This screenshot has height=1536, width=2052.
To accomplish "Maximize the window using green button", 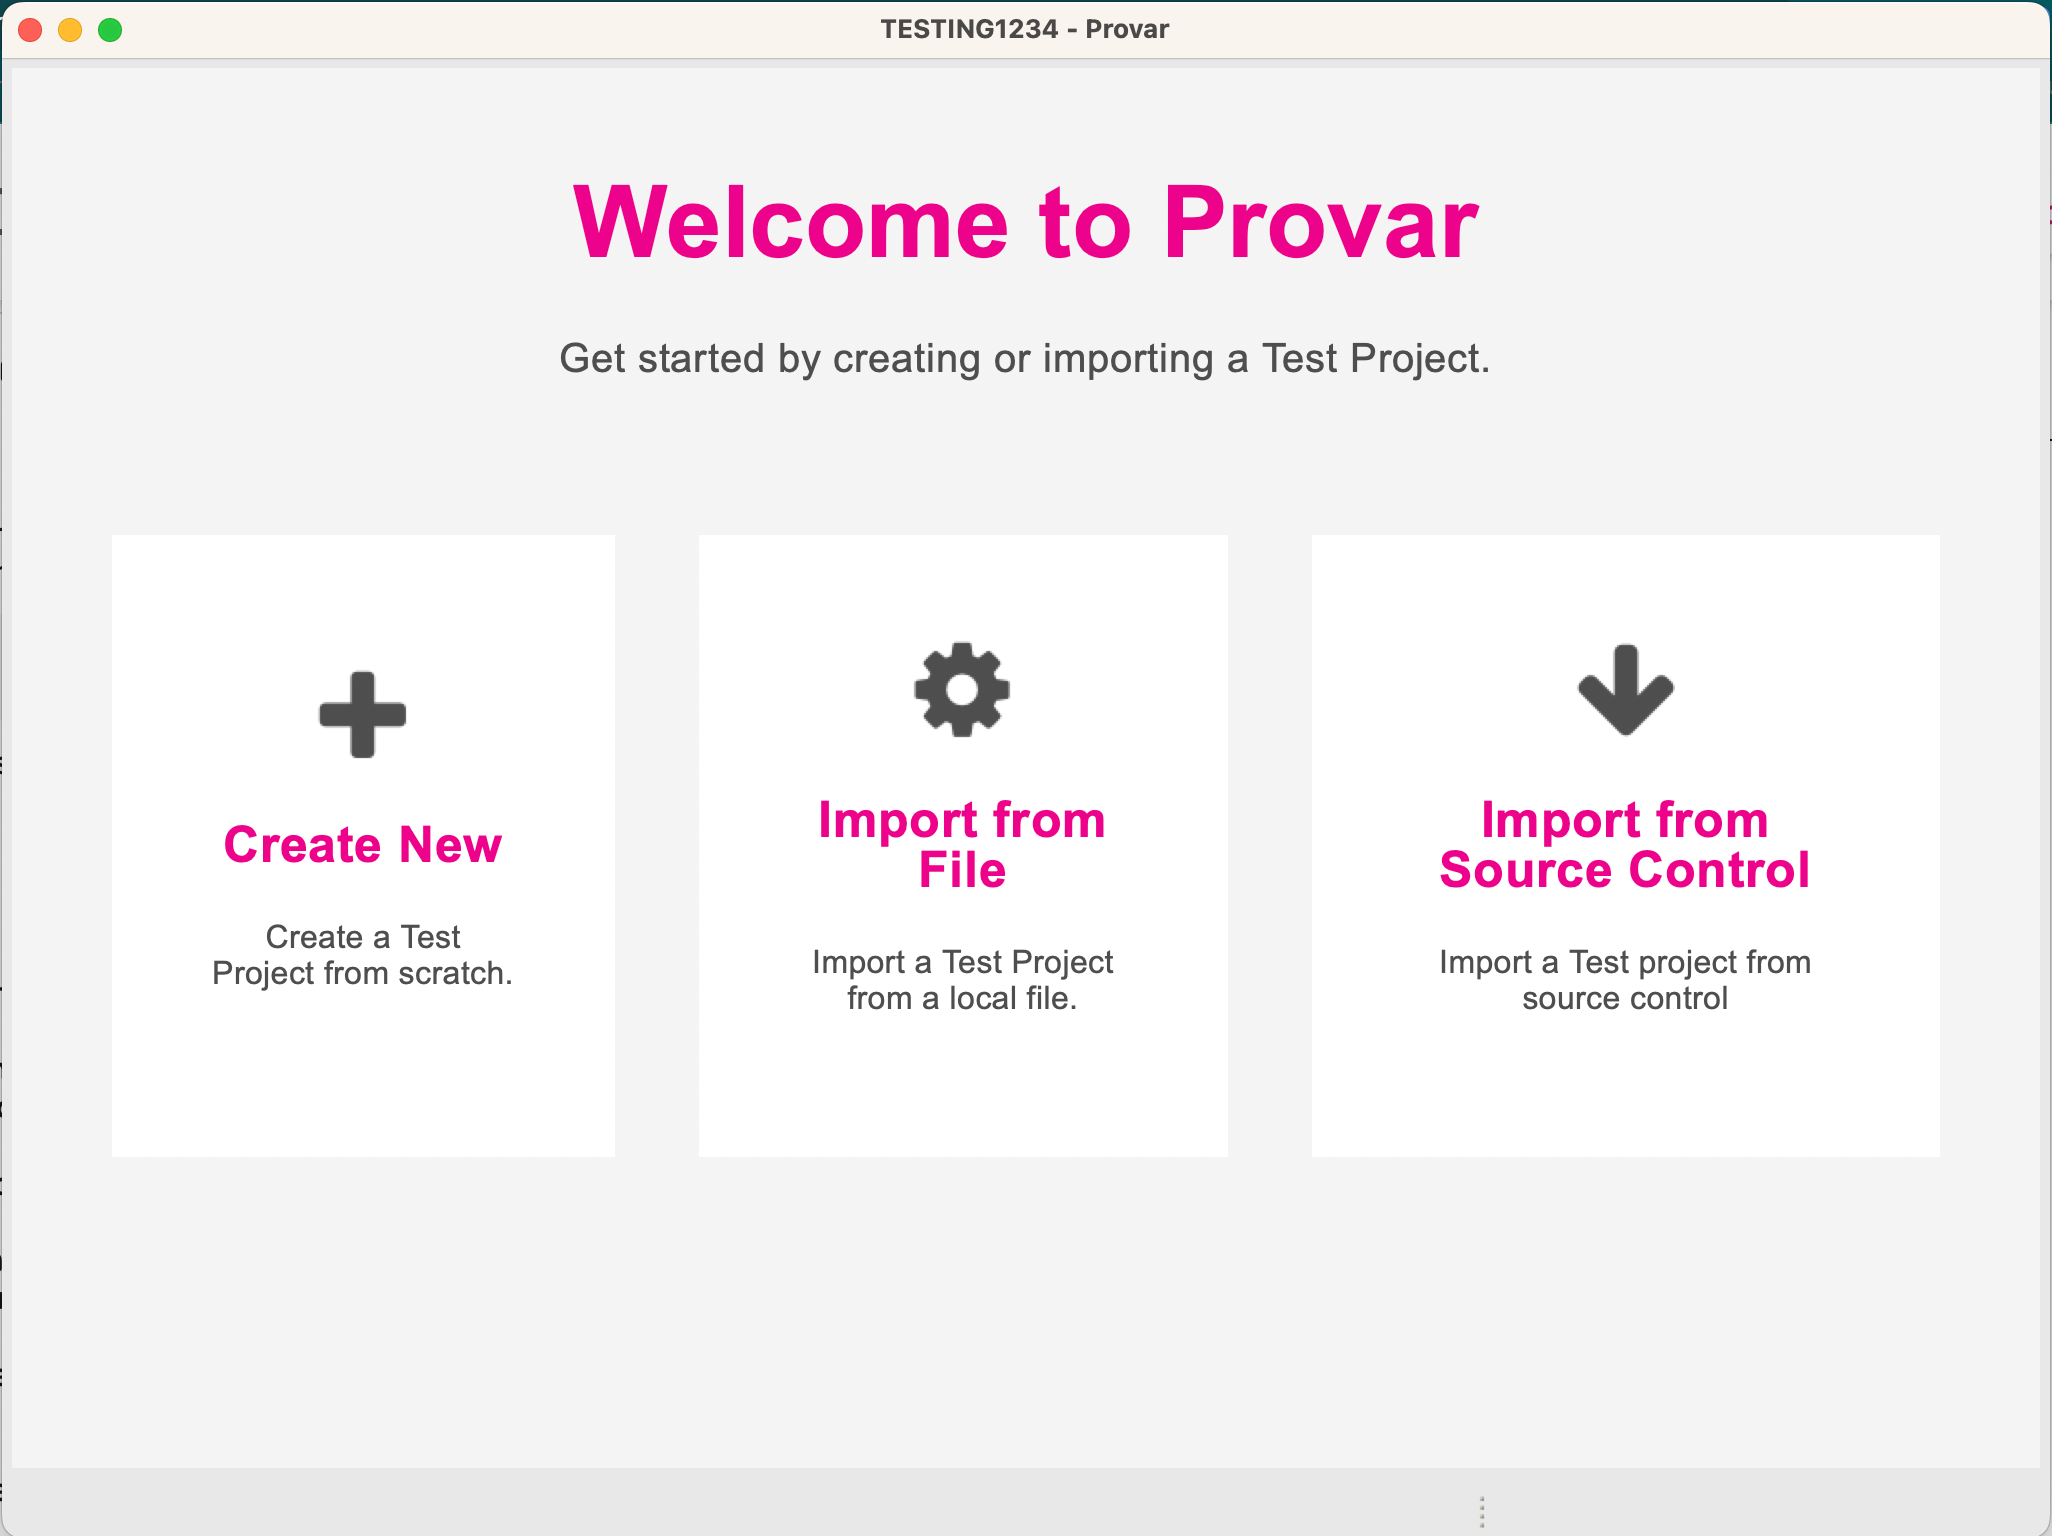I will pyautogui.click(x=110, y=30).
